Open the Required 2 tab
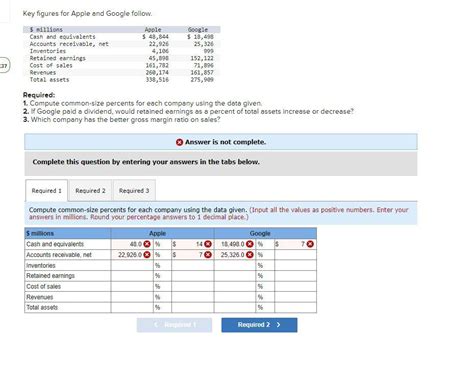Image resolution: width=474 pixels, height=385 pixels. (90, 191)
